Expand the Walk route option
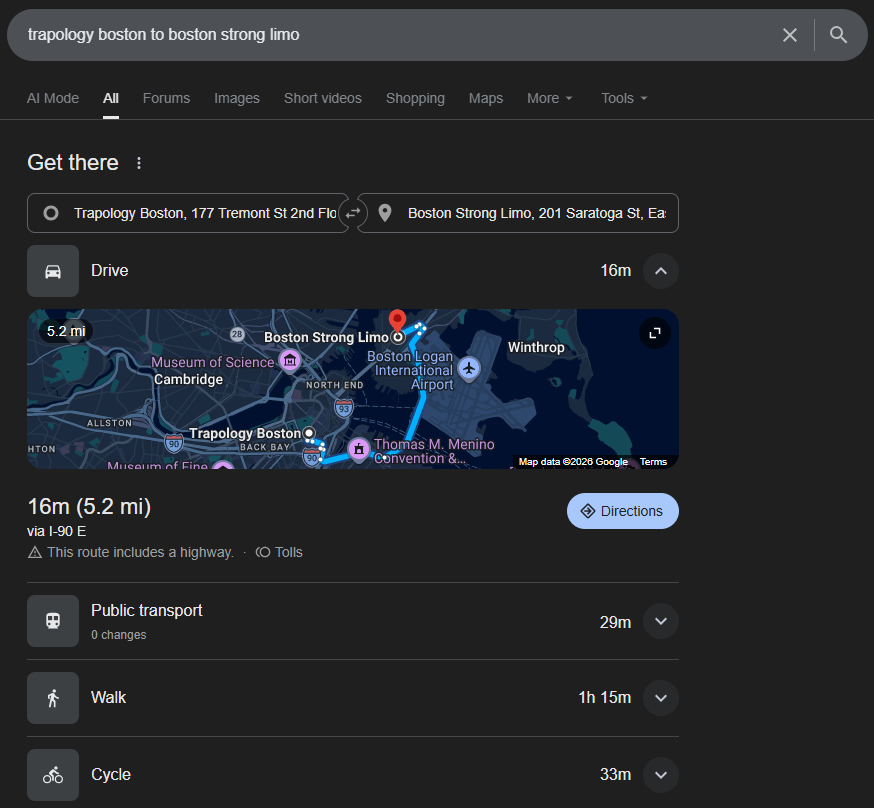Image resolution: width=874 pixels, height=808 pixels. tap(660, 698)
